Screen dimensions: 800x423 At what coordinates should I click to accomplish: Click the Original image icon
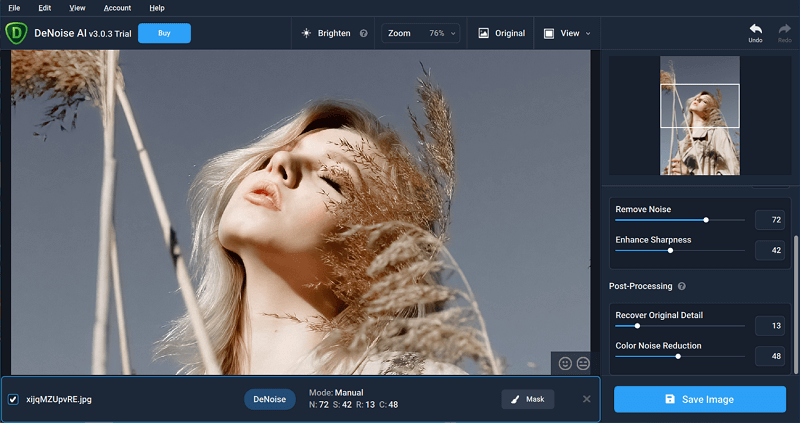(x=483, y=33)
